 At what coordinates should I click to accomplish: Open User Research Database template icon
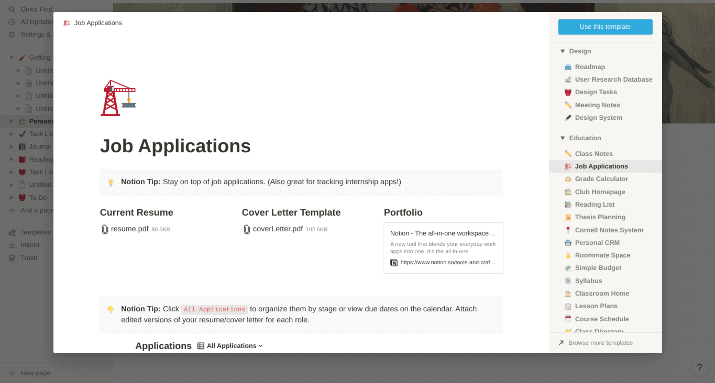[x=568, y=80]
